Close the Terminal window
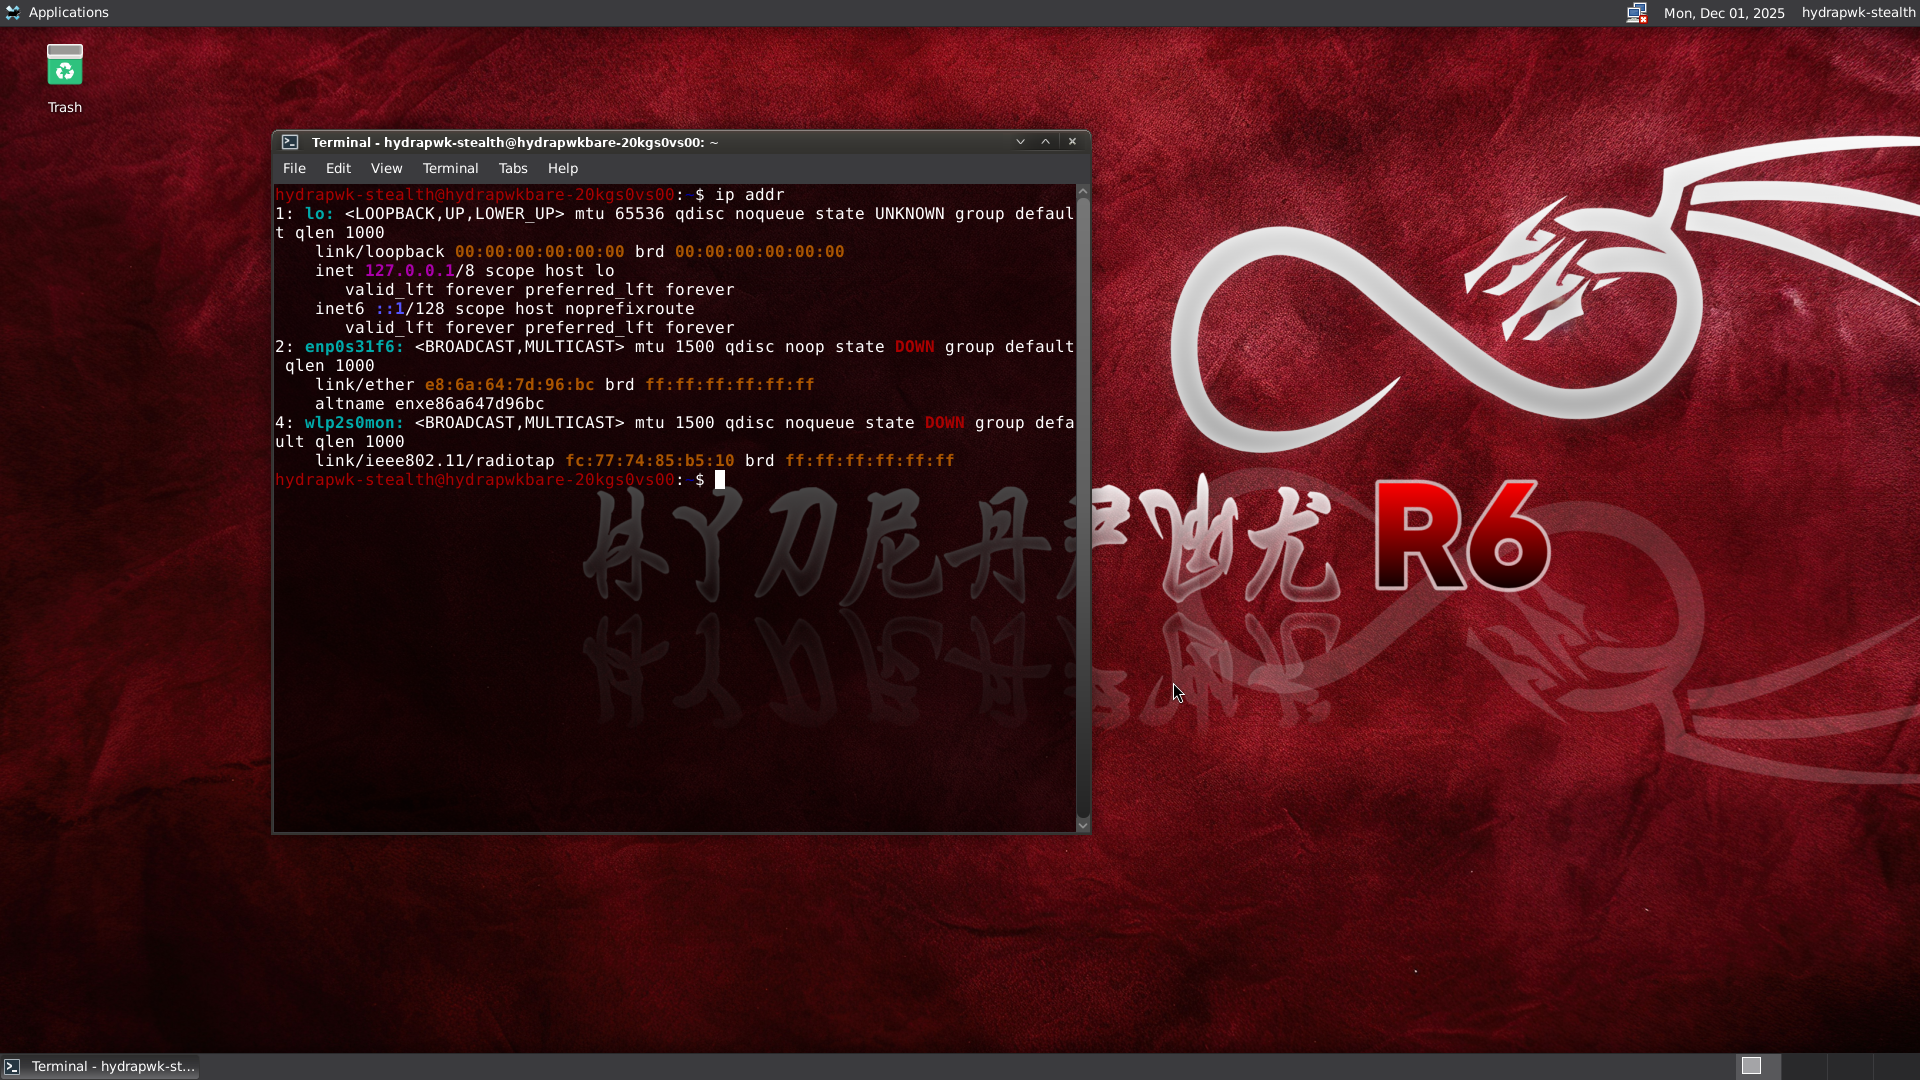This screenshot has height=1080, width=1920. [1072, 142]
